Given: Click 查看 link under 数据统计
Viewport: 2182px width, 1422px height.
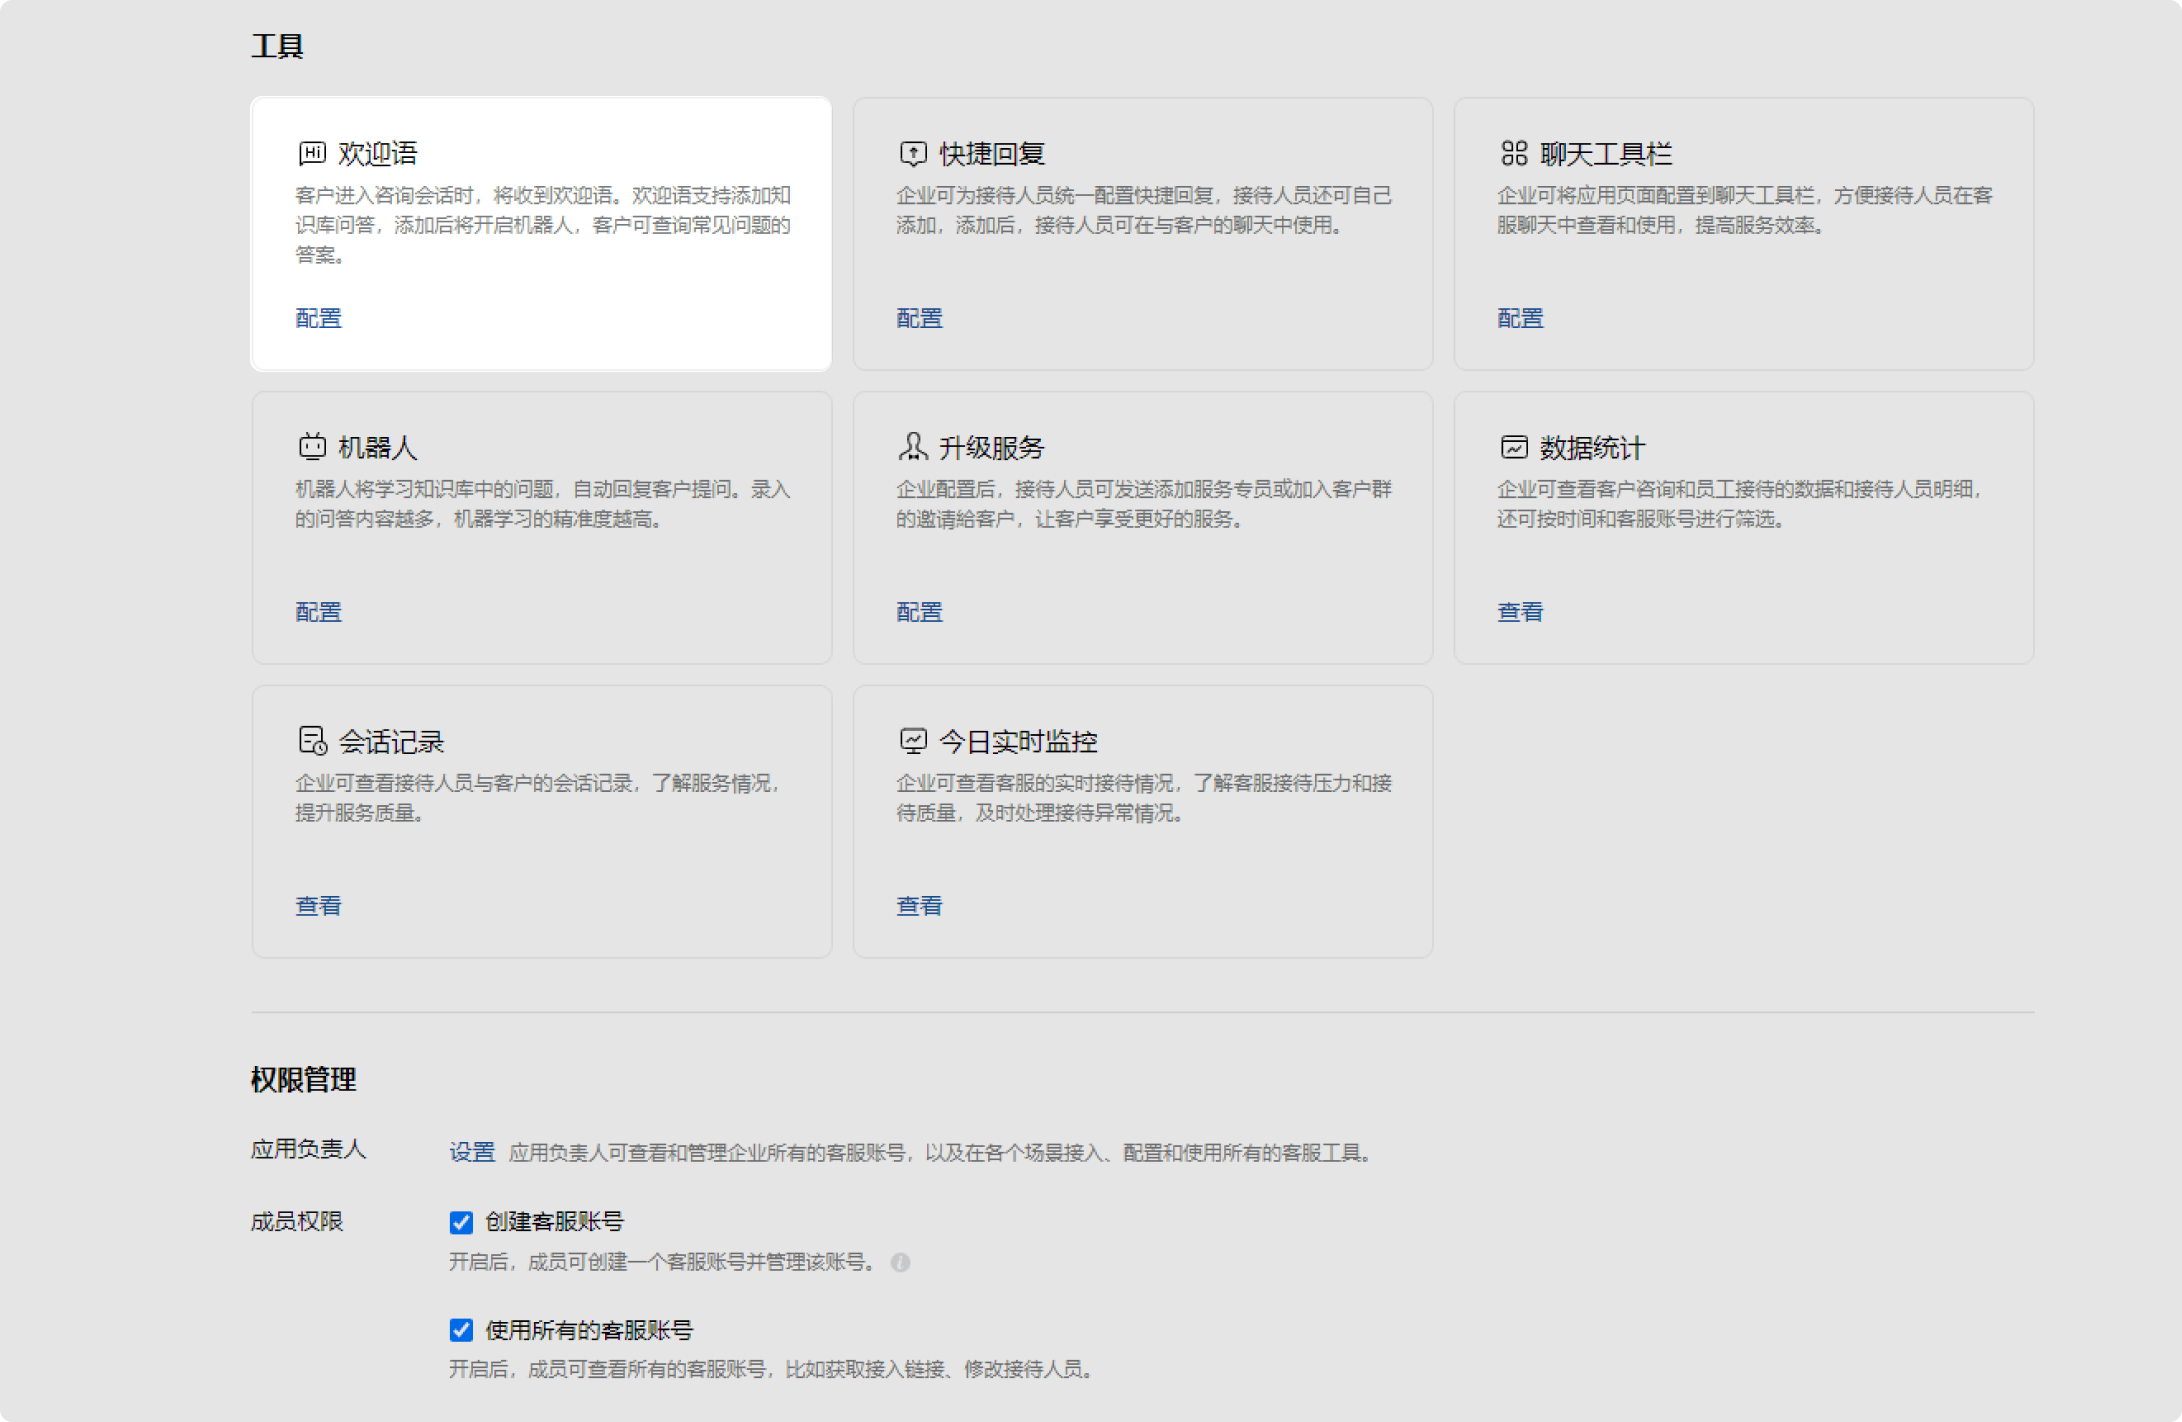Looking at the screenshot, I should coord(1520,612).
